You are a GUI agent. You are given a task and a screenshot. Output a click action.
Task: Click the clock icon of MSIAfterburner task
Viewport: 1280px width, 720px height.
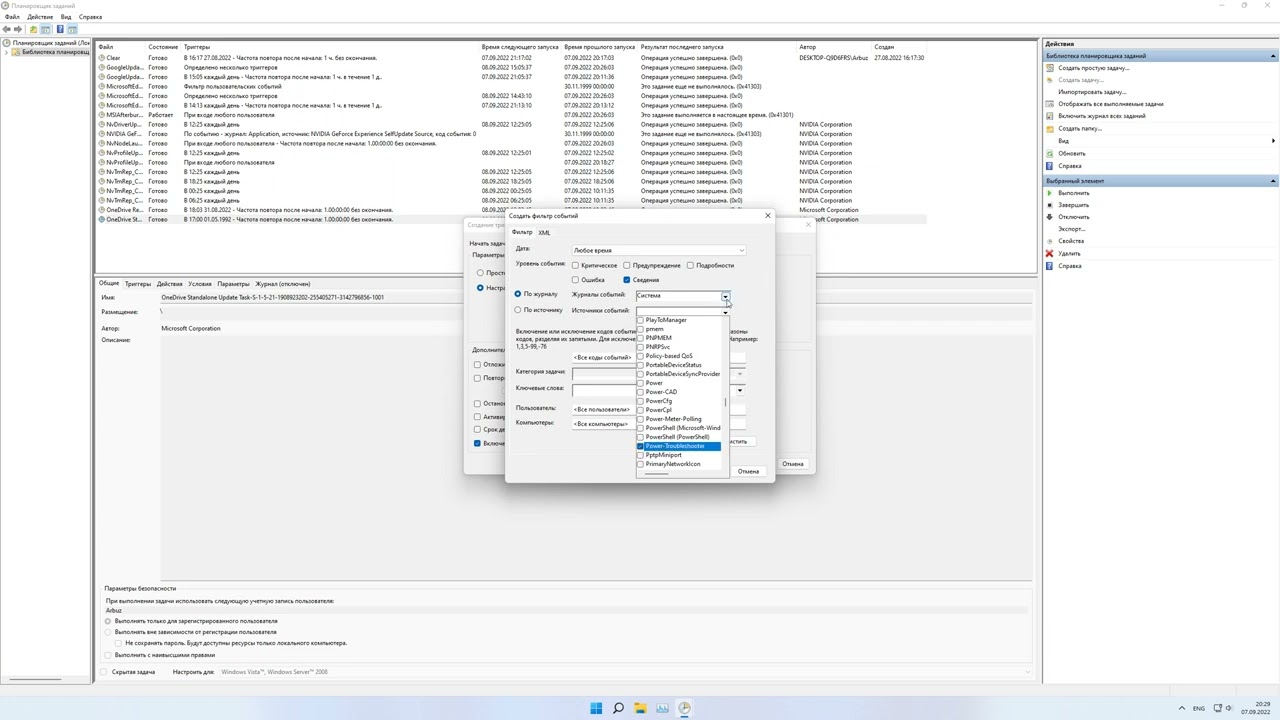point(102,115)
